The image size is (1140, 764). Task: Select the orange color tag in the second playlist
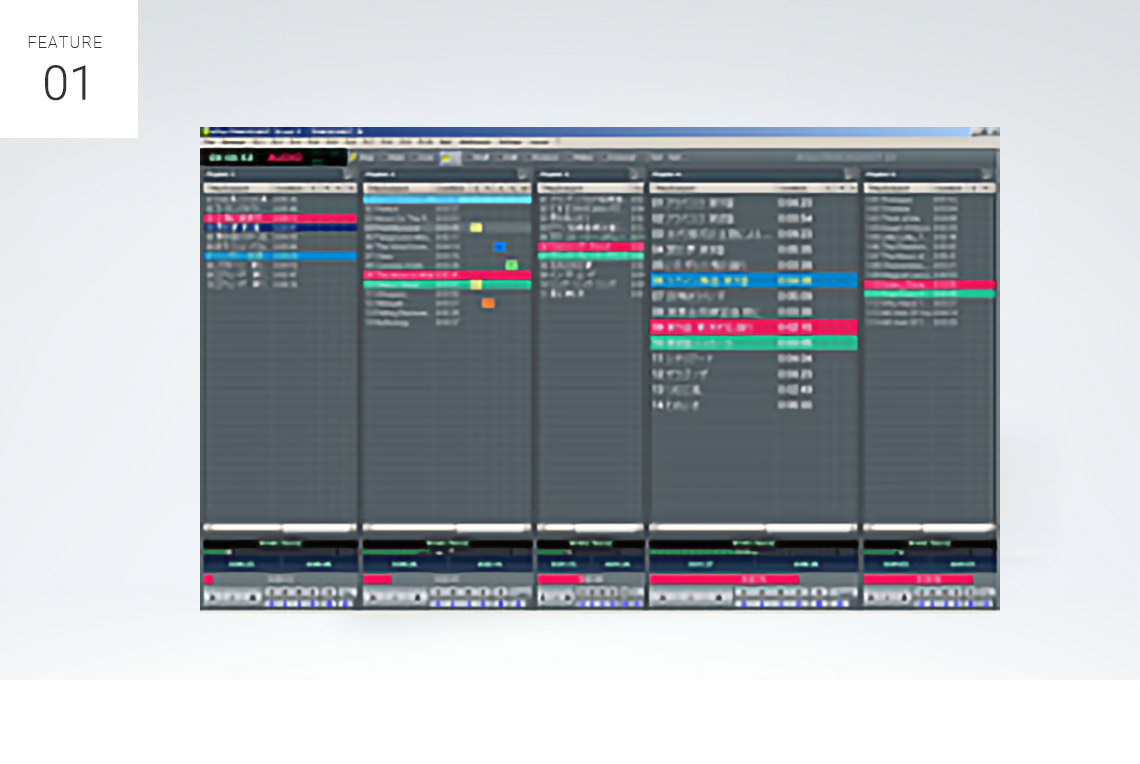coord(488,303)
